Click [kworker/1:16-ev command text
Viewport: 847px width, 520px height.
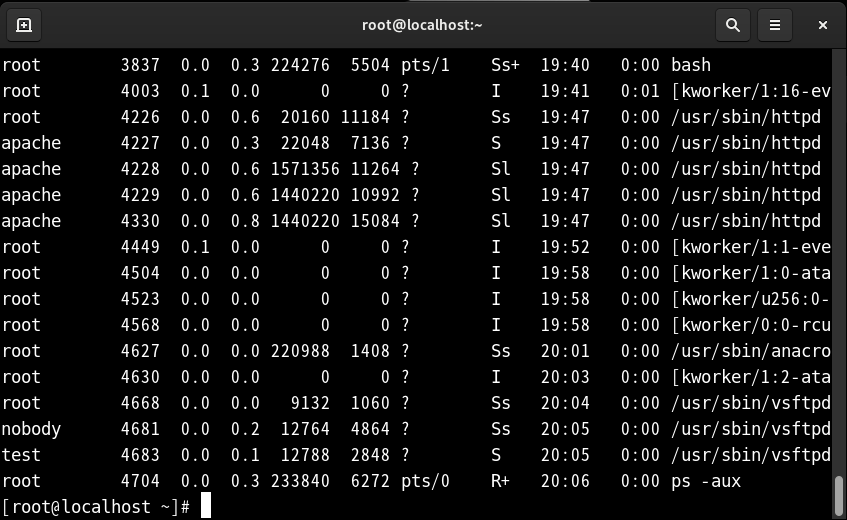point(750,91)
